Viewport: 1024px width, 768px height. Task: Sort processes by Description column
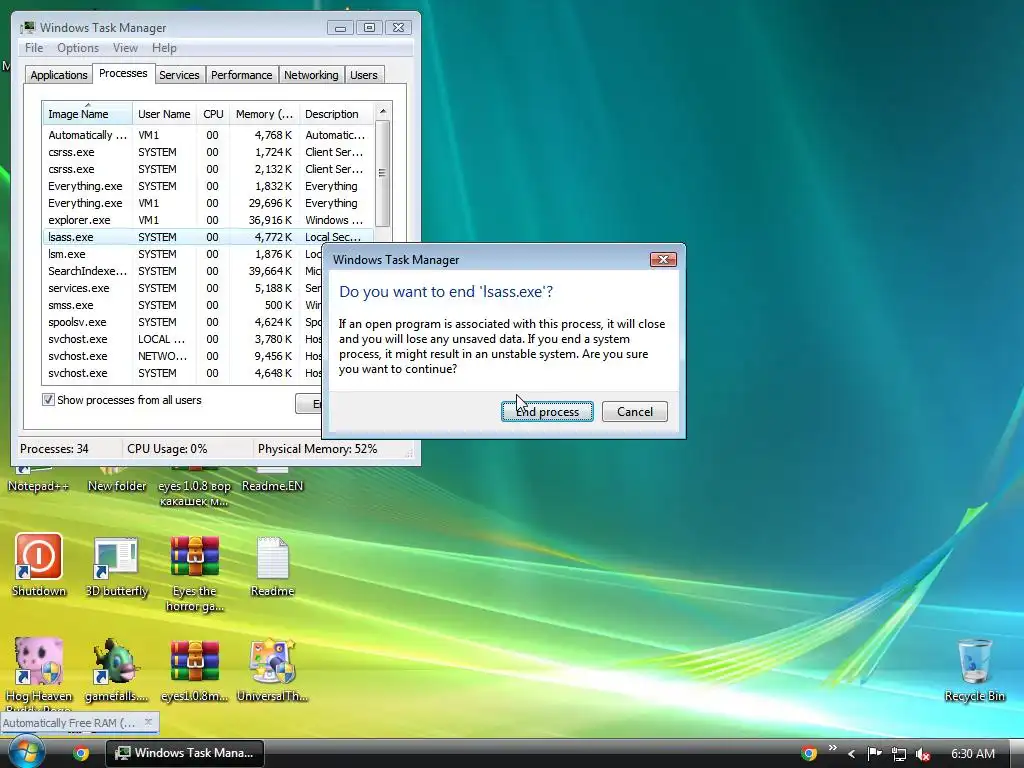tap(336, 114)
